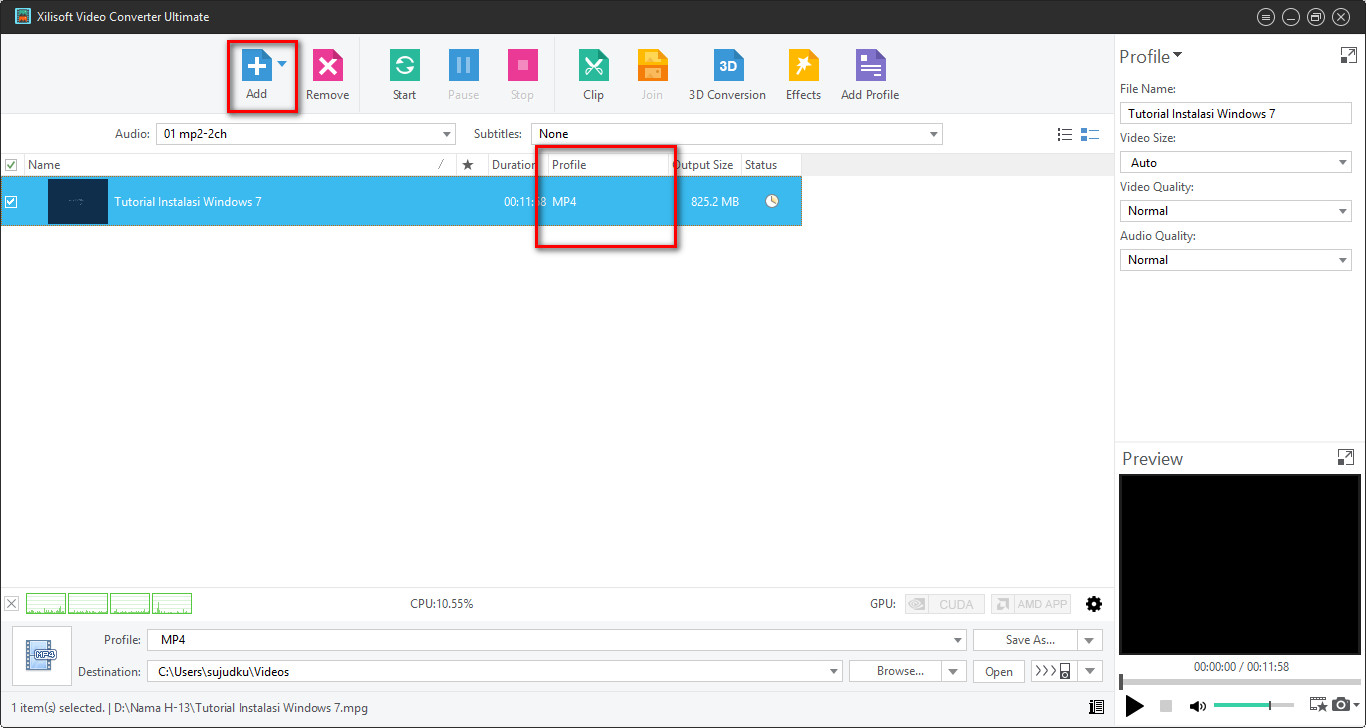Open the Clip tool
Viewport: 1366px width, 728px height.
coord(593,66)
